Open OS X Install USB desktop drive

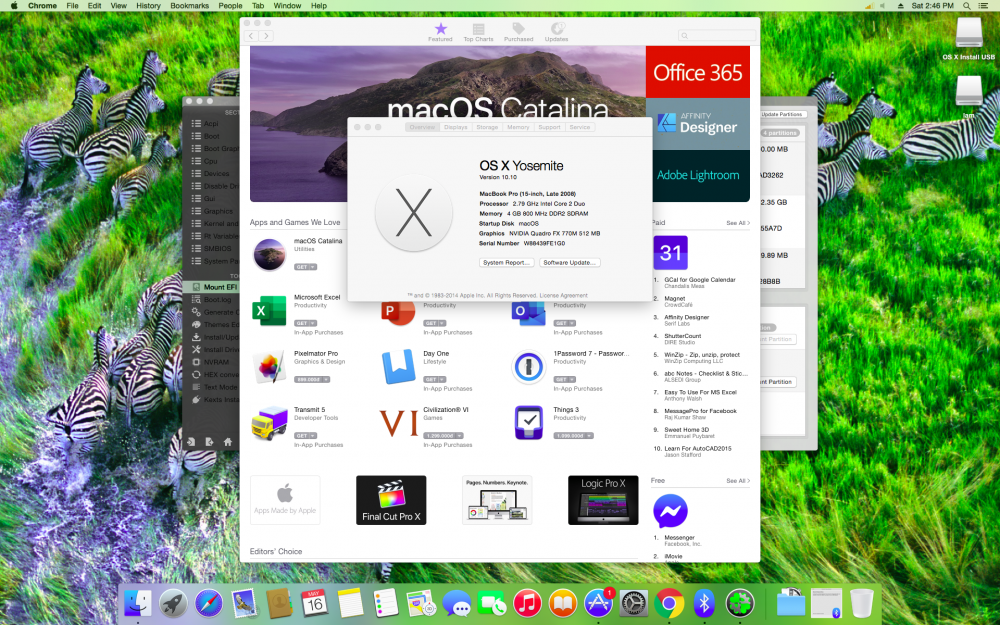pos(969,38)
